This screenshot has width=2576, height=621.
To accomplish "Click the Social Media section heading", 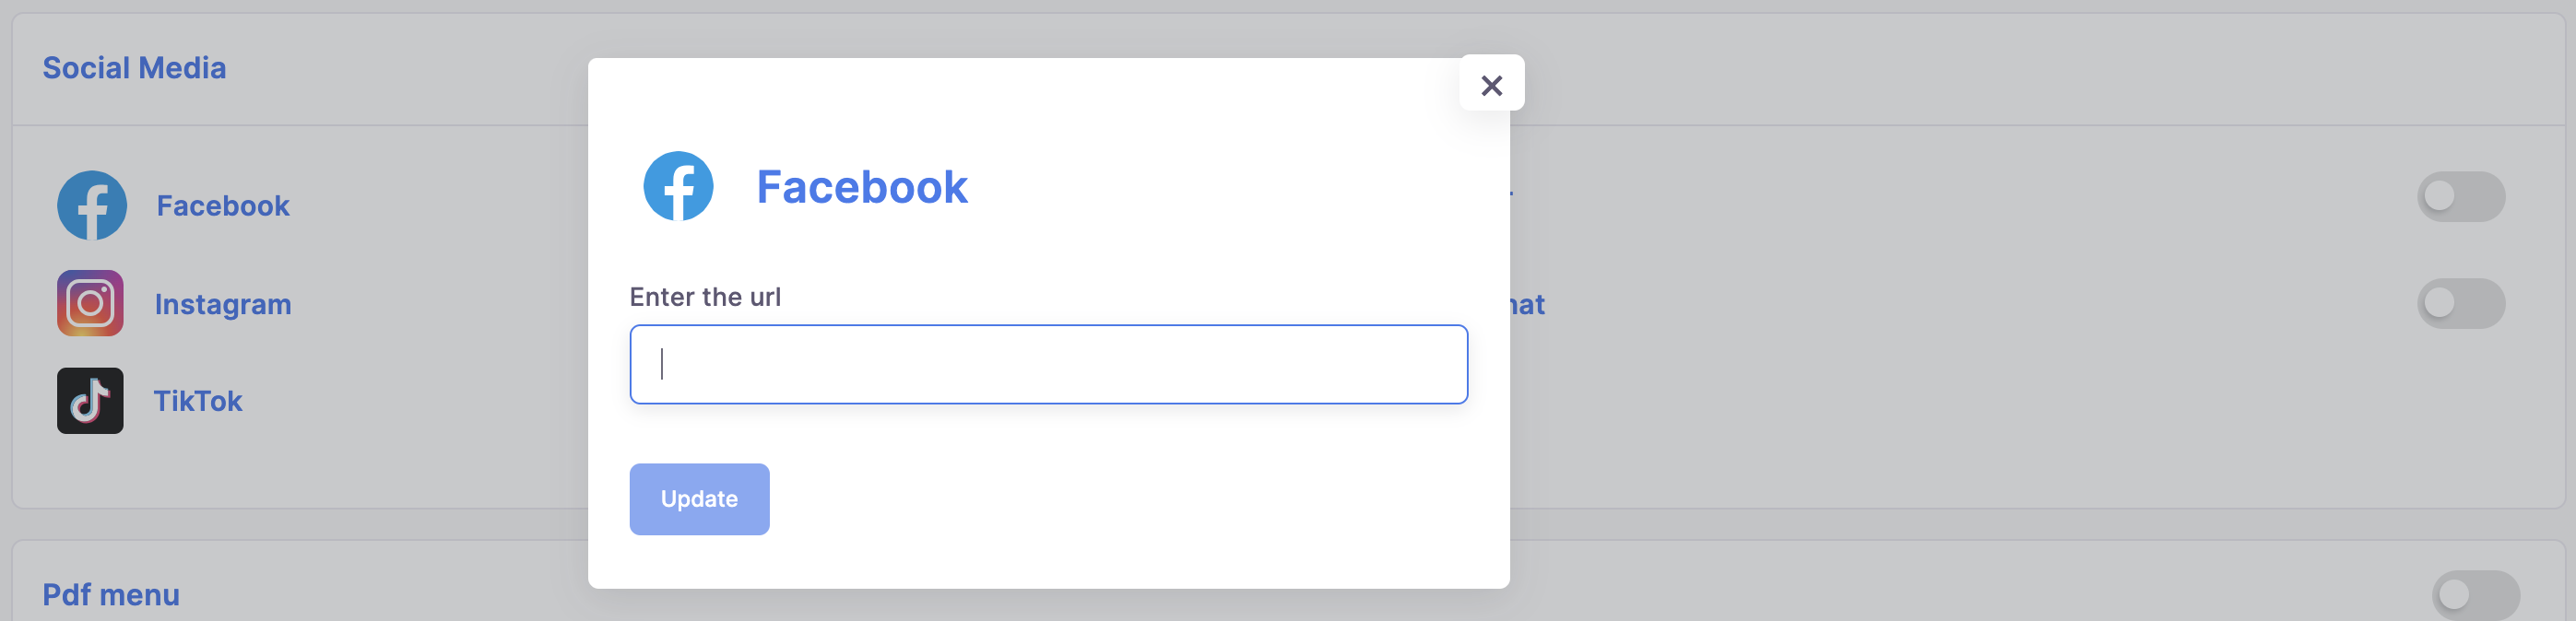I will pyautogui.click(x=134, y=68).
